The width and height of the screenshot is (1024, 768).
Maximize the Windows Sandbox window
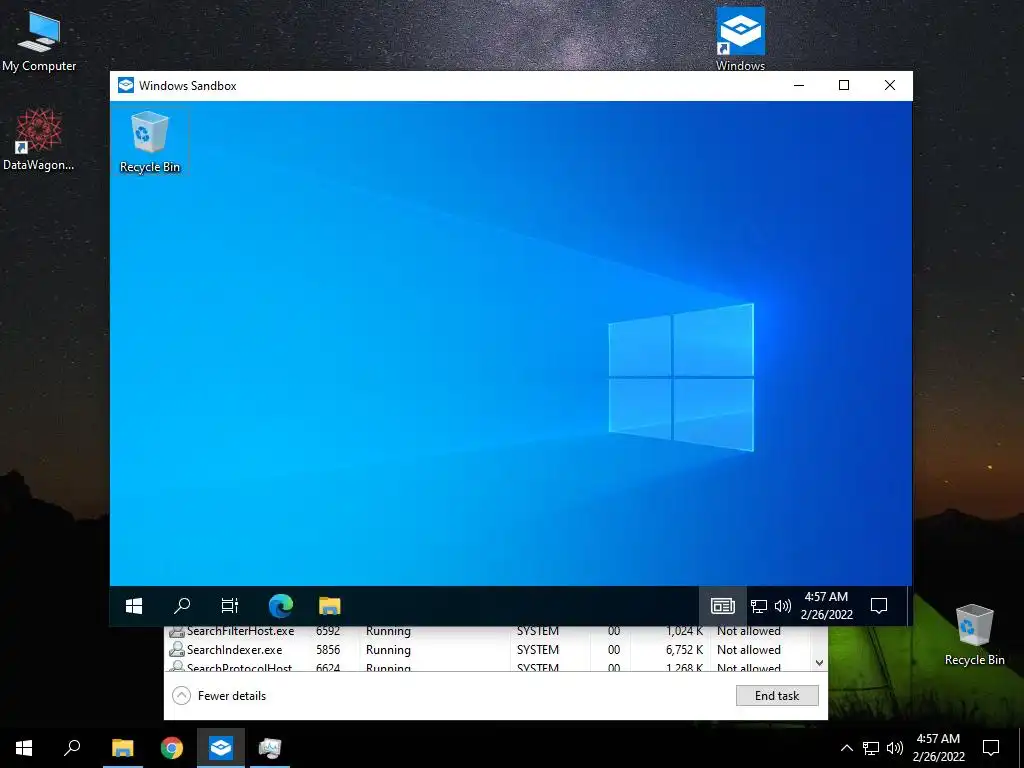pos(844,86)
